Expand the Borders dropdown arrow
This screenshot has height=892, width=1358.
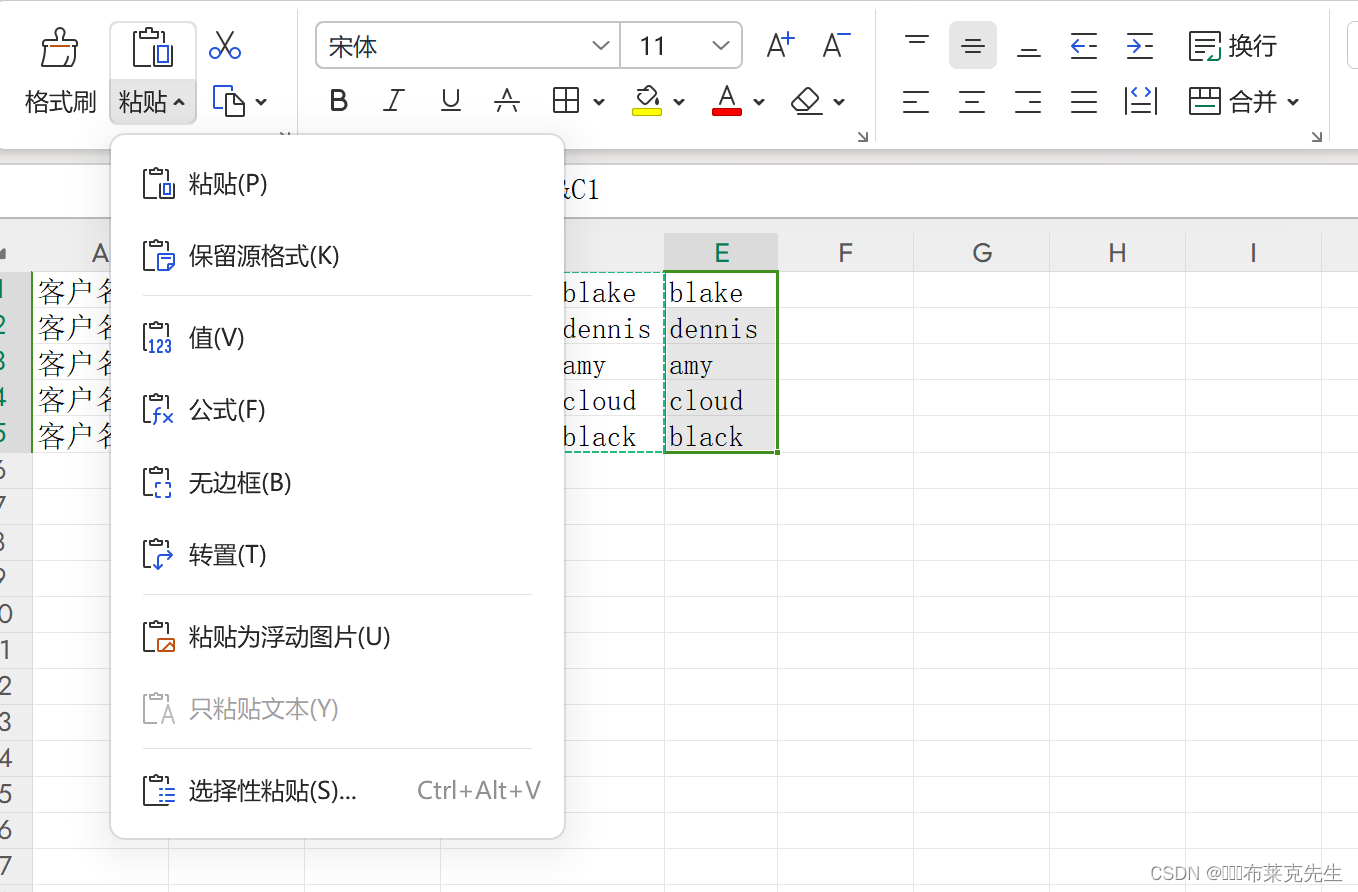point(599,102)
